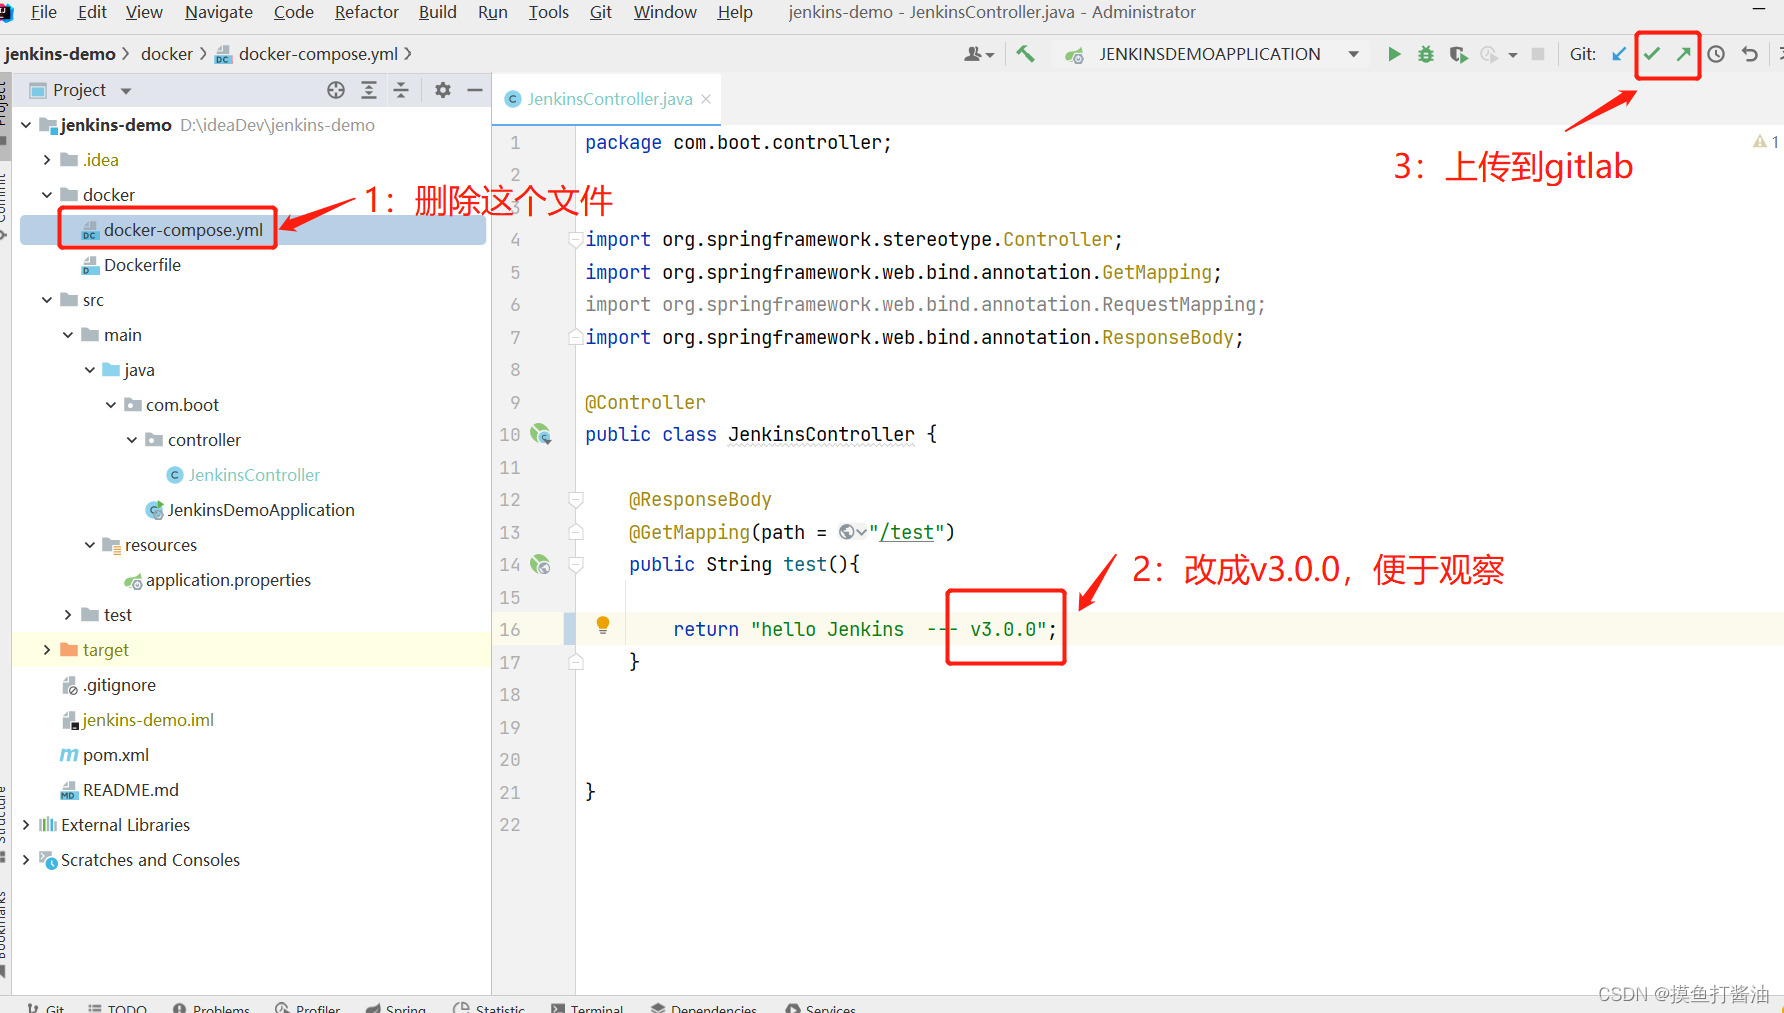Run the JENKINSDEMOAPPLICATION configuration
Viewport: 1784px width, 1013px height.
coord(1394,54)
